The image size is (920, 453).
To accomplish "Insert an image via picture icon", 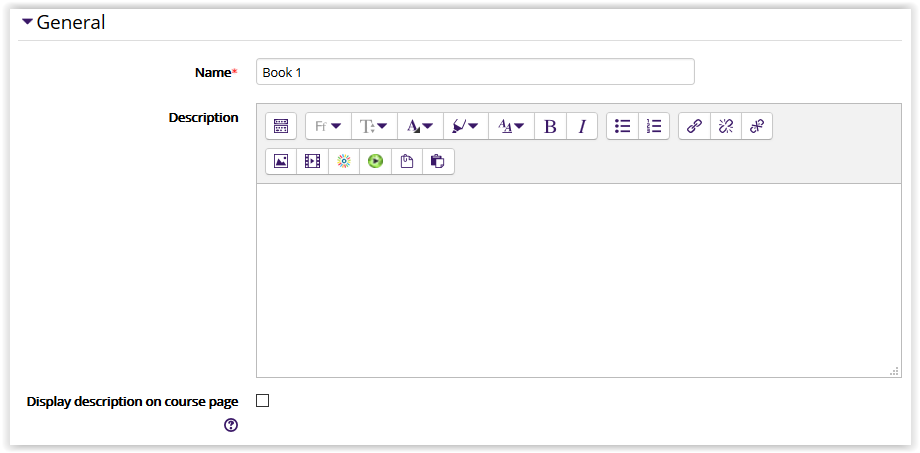I will [281, 161].
